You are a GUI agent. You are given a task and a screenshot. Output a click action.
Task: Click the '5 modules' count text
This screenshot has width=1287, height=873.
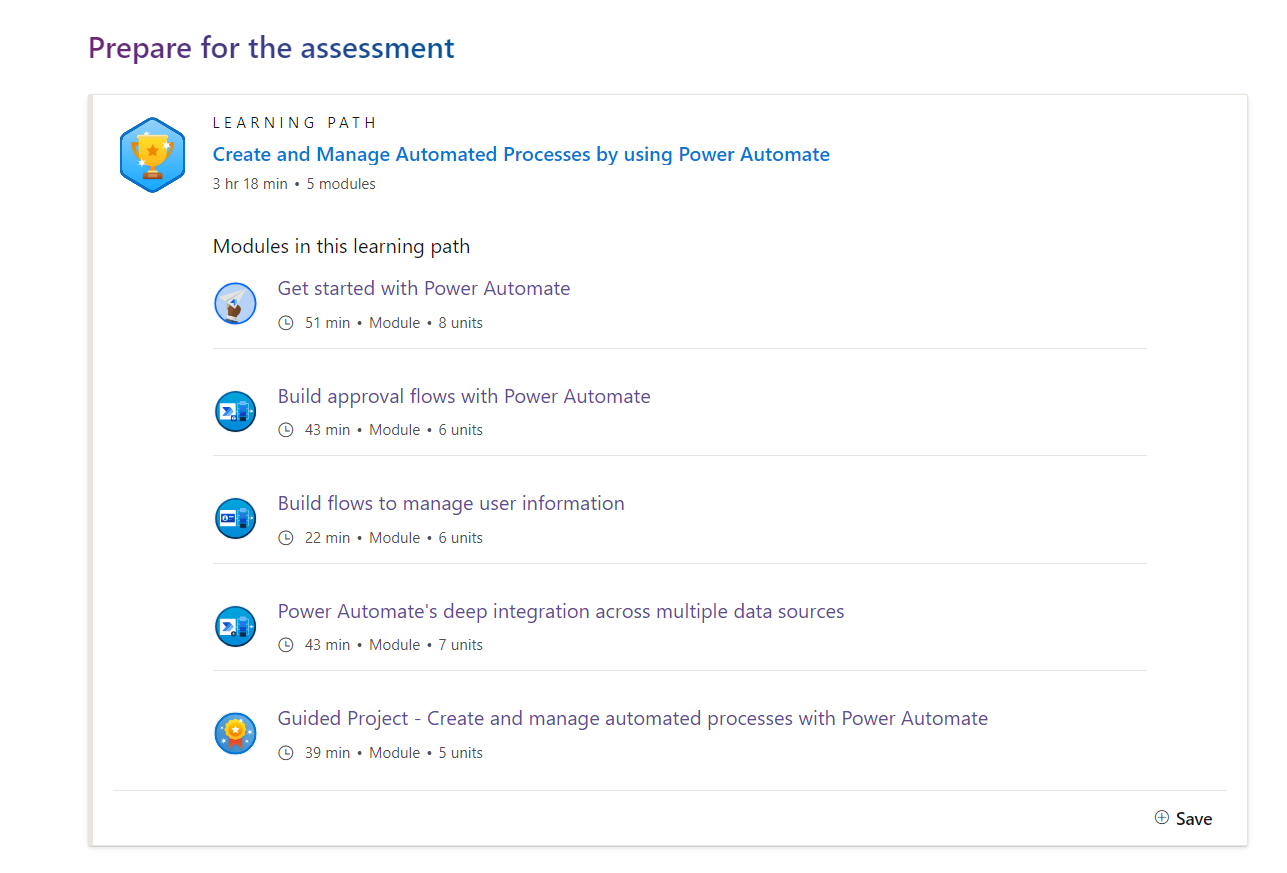341,184
